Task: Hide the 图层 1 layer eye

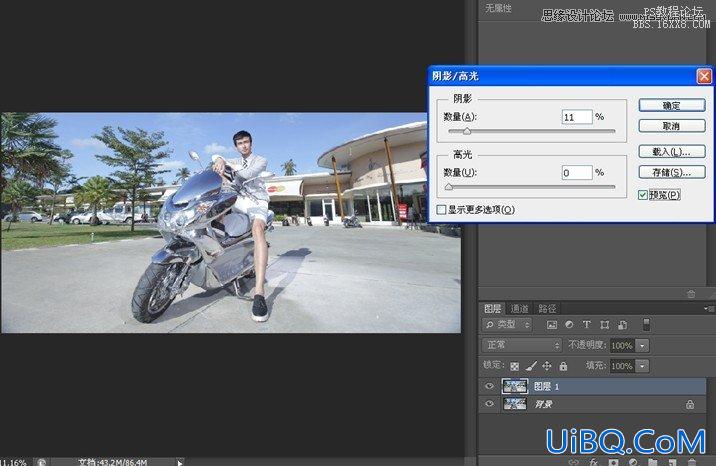Action: [490, 386]
